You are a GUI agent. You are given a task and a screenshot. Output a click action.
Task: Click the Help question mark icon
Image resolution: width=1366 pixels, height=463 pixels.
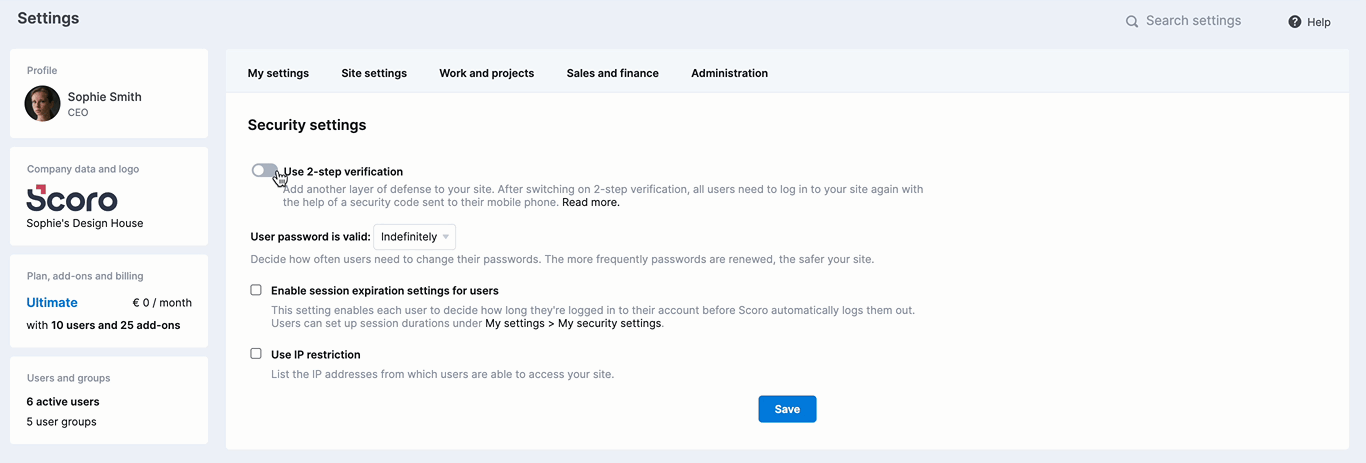click(1295, 21)
